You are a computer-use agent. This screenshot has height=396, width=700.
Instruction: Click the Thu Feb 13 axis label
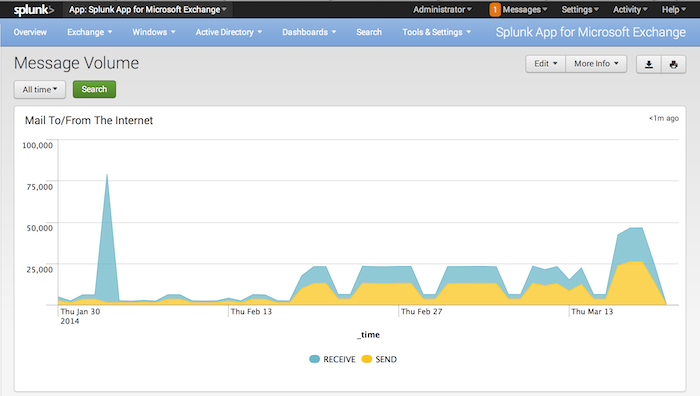pos(251,312)
